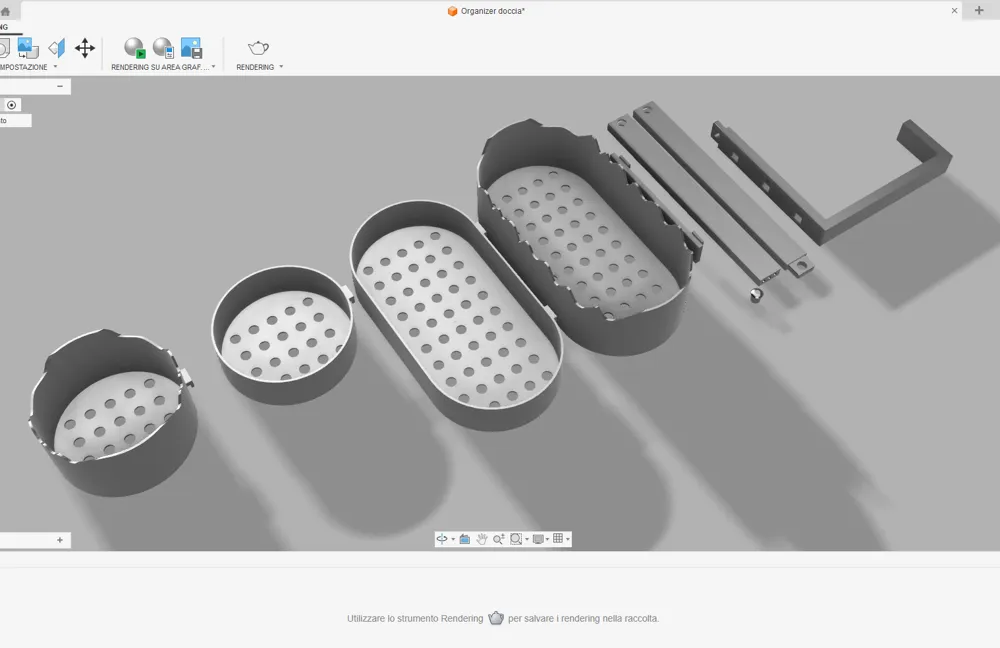Capture image with the picture-and-floppy icon
The height and width of the screenshot is (648, 1000).
point(191,48)
